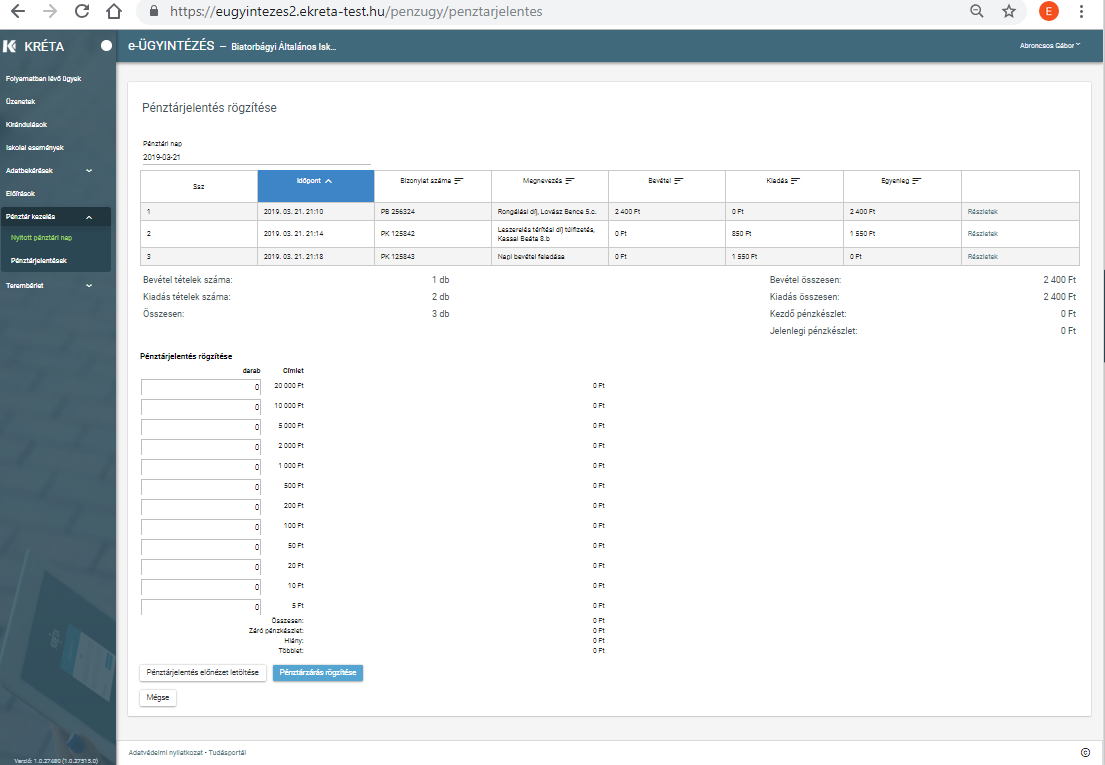
Task: Click the Pénztárzárás rögzítése button
Action: coord(318,673)
